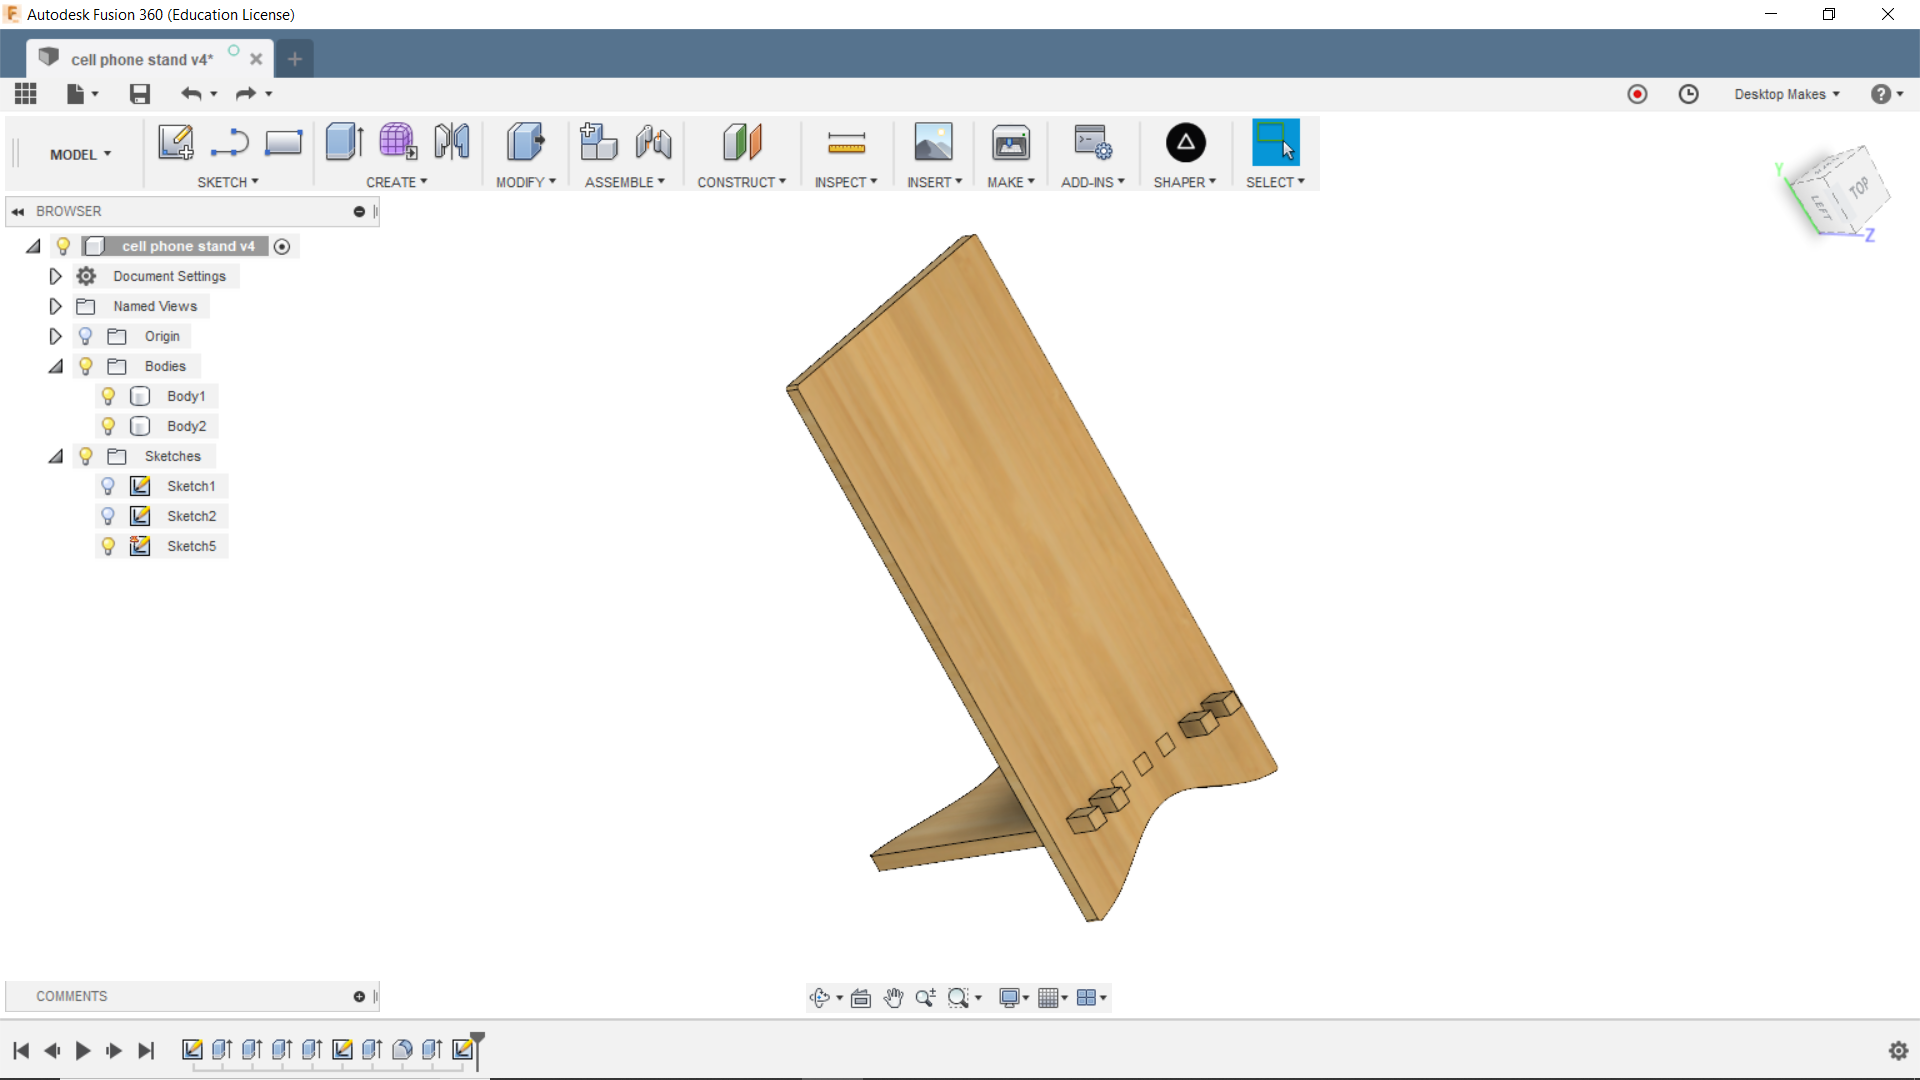Show Sketch1 via lightbulb toggle
Viewport: 1920px width, 1080px height.
(108, 486)
